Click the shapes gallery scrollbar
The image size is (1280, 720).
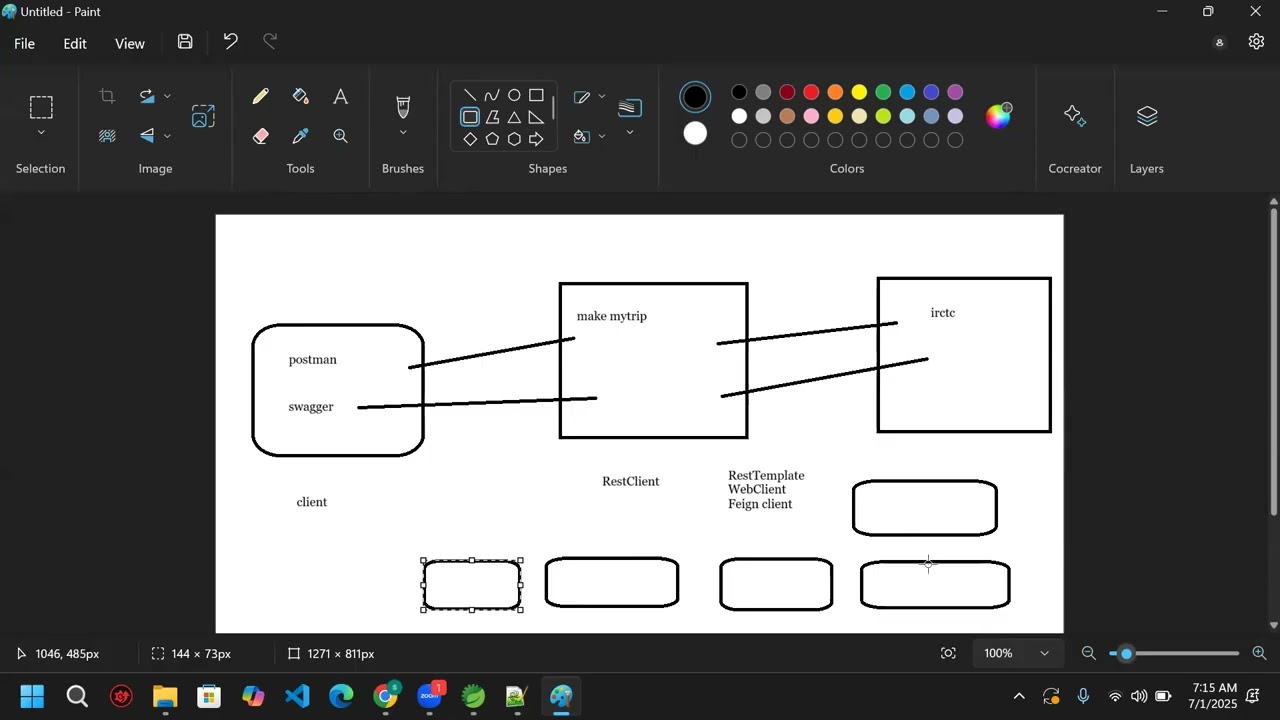tap(553, 108)
